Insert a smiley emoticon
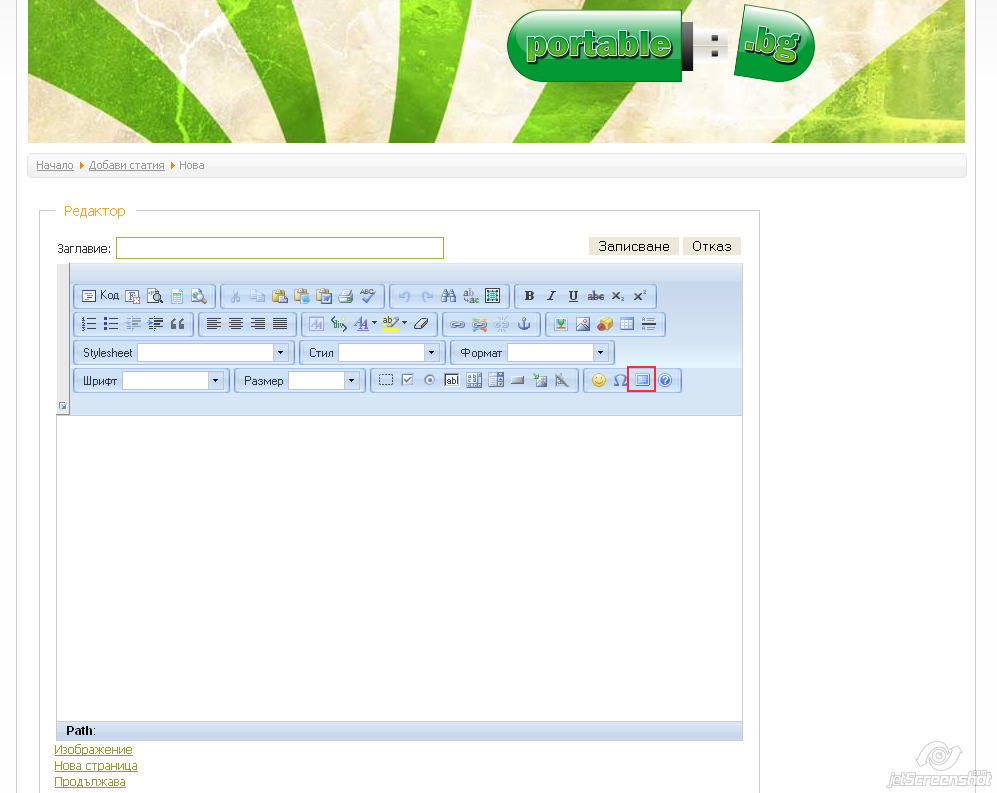The width and height of the screenshot is (997, 793). [599, 380]
